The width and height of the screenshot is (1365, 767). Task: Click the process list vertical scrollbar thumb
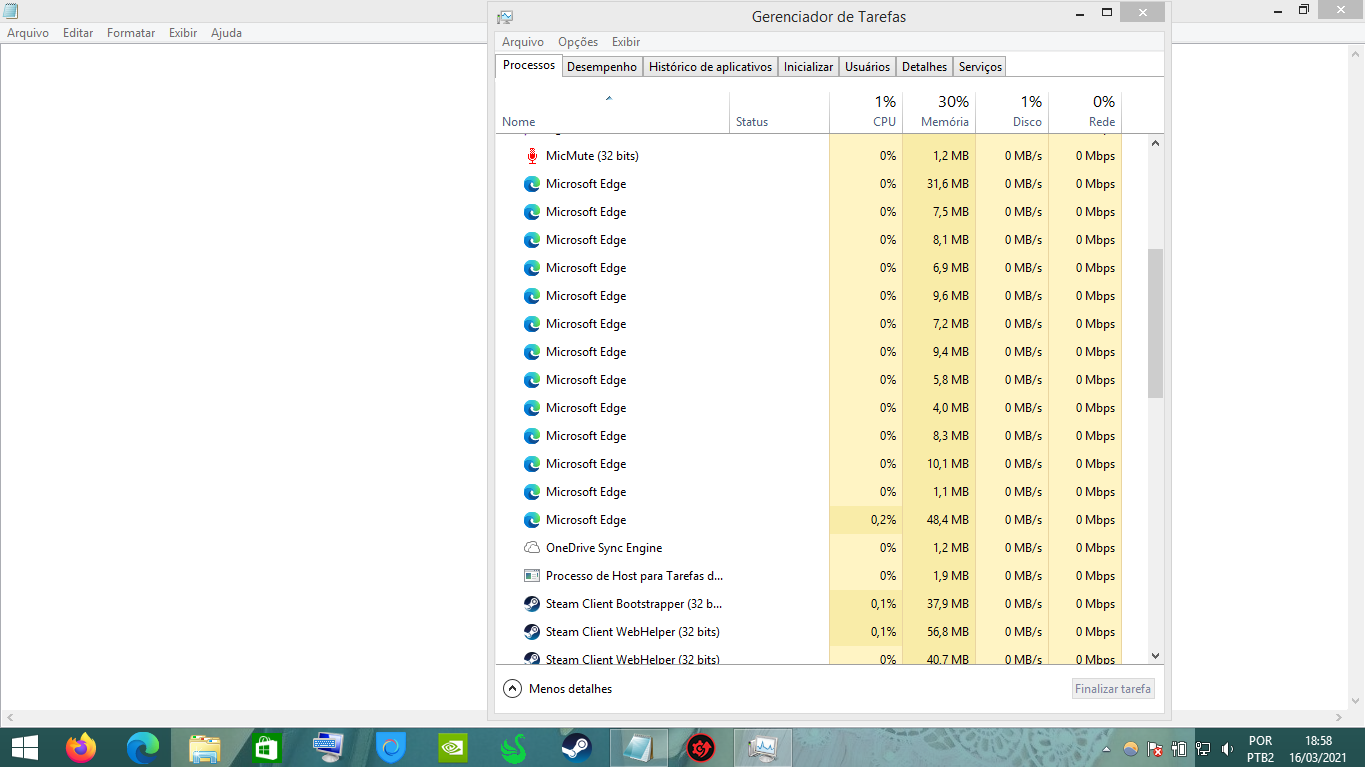coord(1155,323)
